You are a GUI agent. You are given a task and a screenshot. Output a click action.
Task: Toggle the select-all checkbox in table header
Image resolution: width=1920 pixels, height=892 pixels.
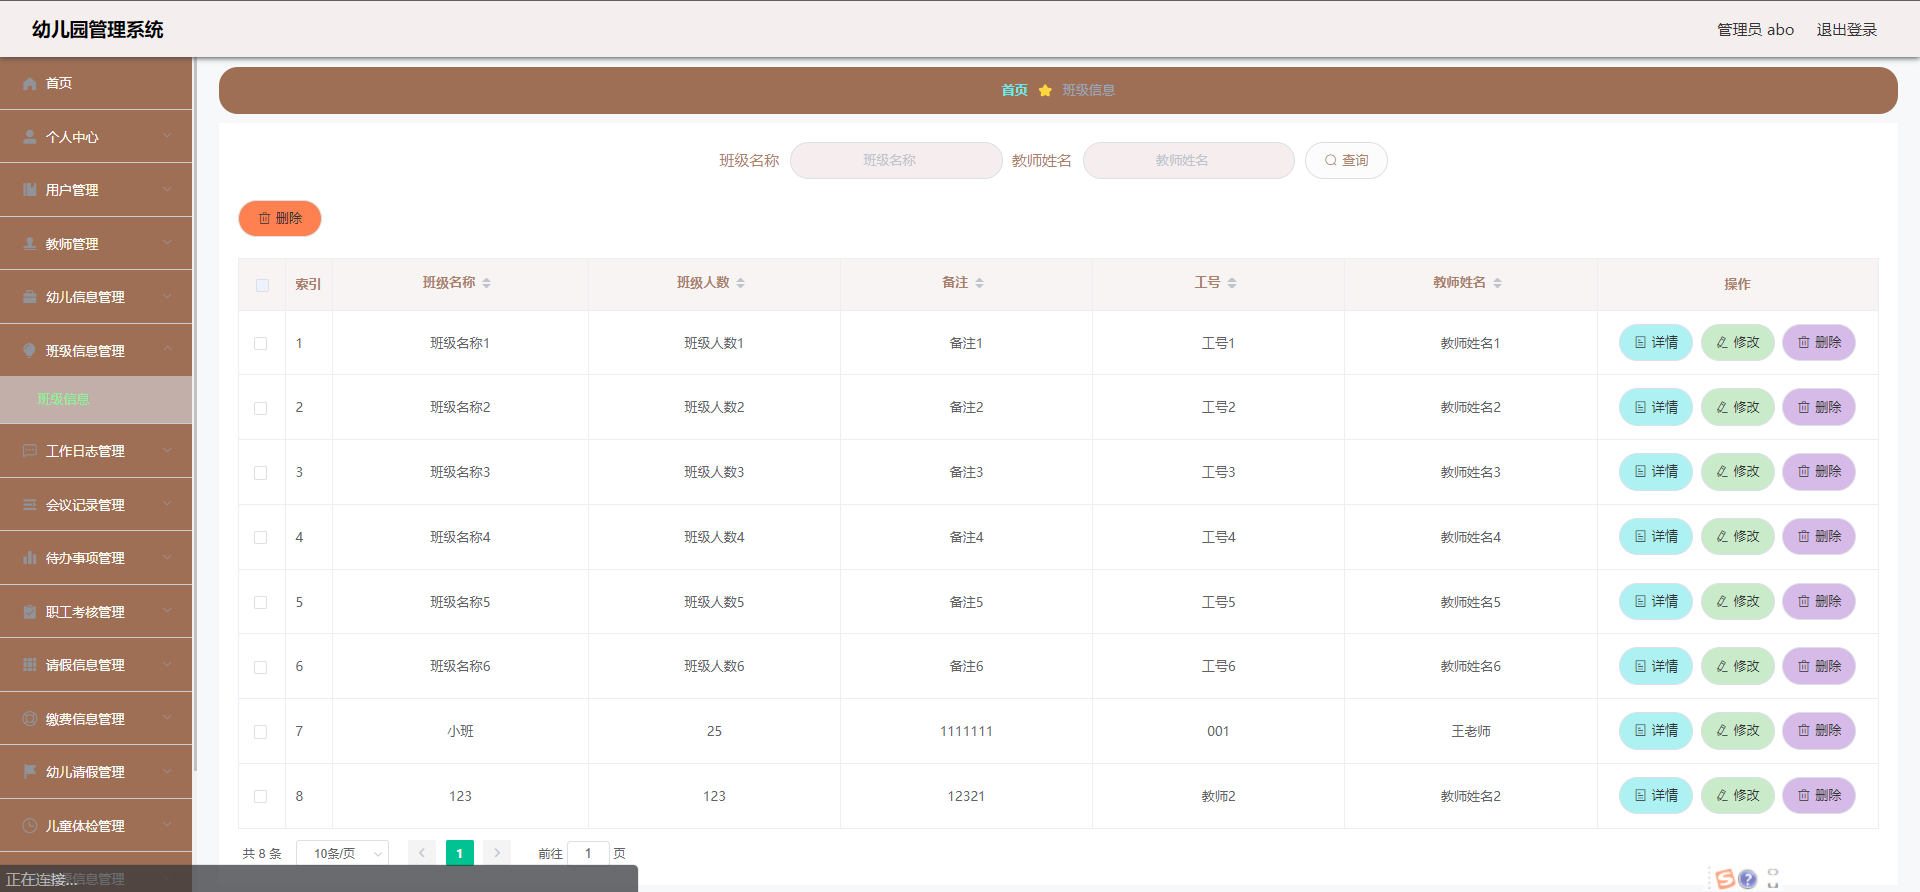(x=262, y=285)
